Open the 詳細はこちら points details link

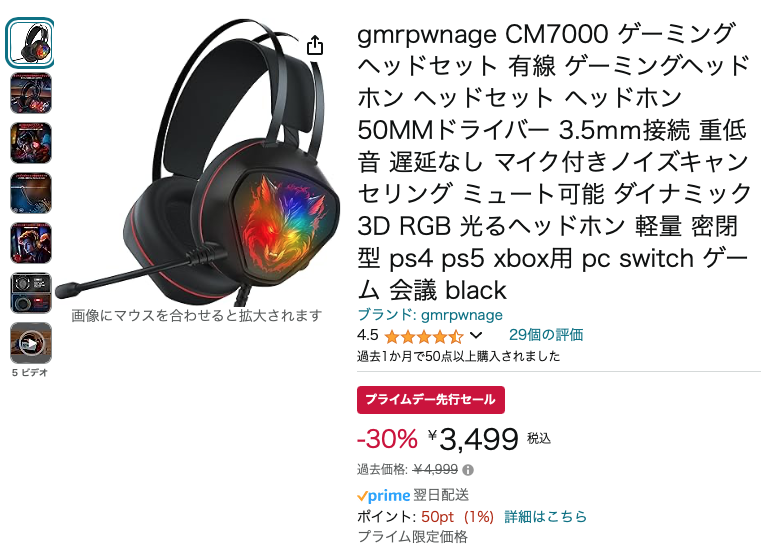tap(546, 517)
